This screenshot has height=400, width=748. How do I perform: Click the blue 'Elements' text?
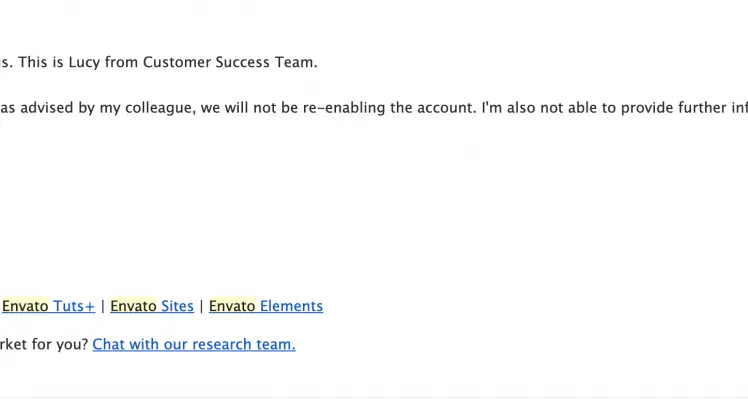tap(291, 306)
